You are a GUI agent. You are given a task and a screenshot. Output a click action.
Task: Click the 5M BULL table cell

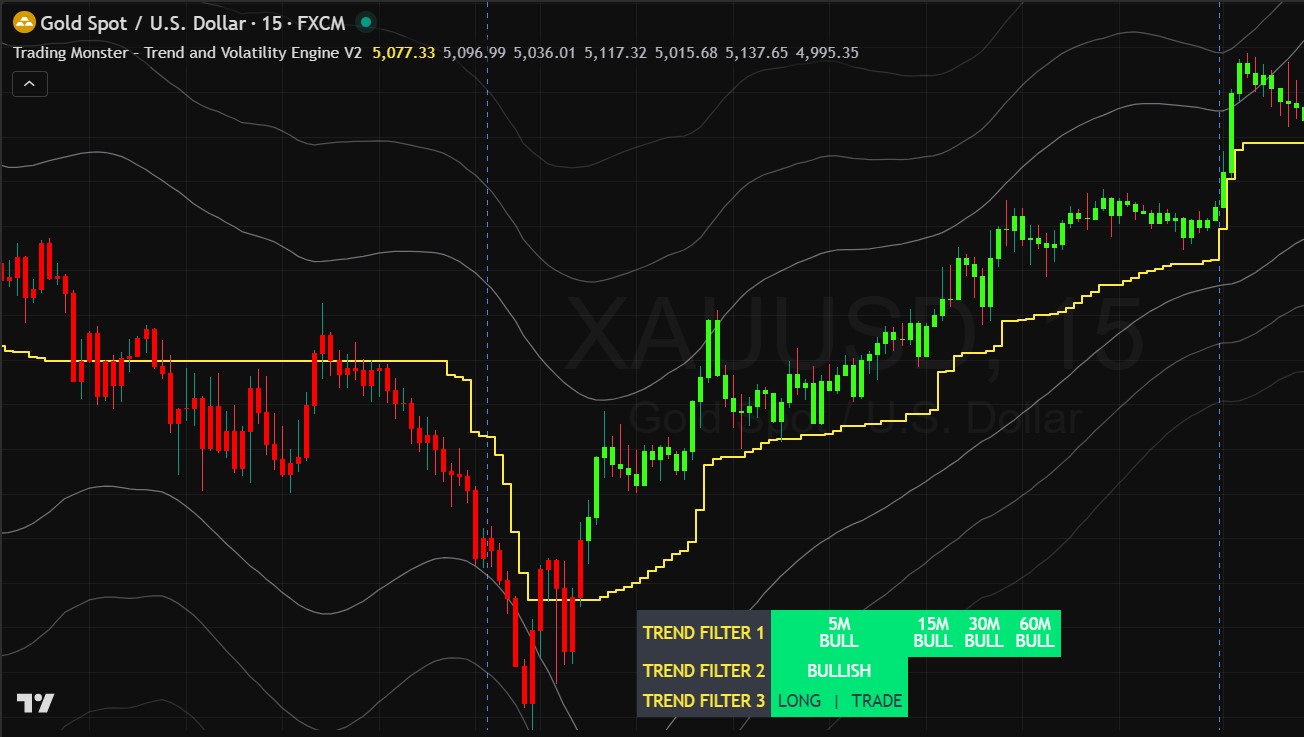839,633
